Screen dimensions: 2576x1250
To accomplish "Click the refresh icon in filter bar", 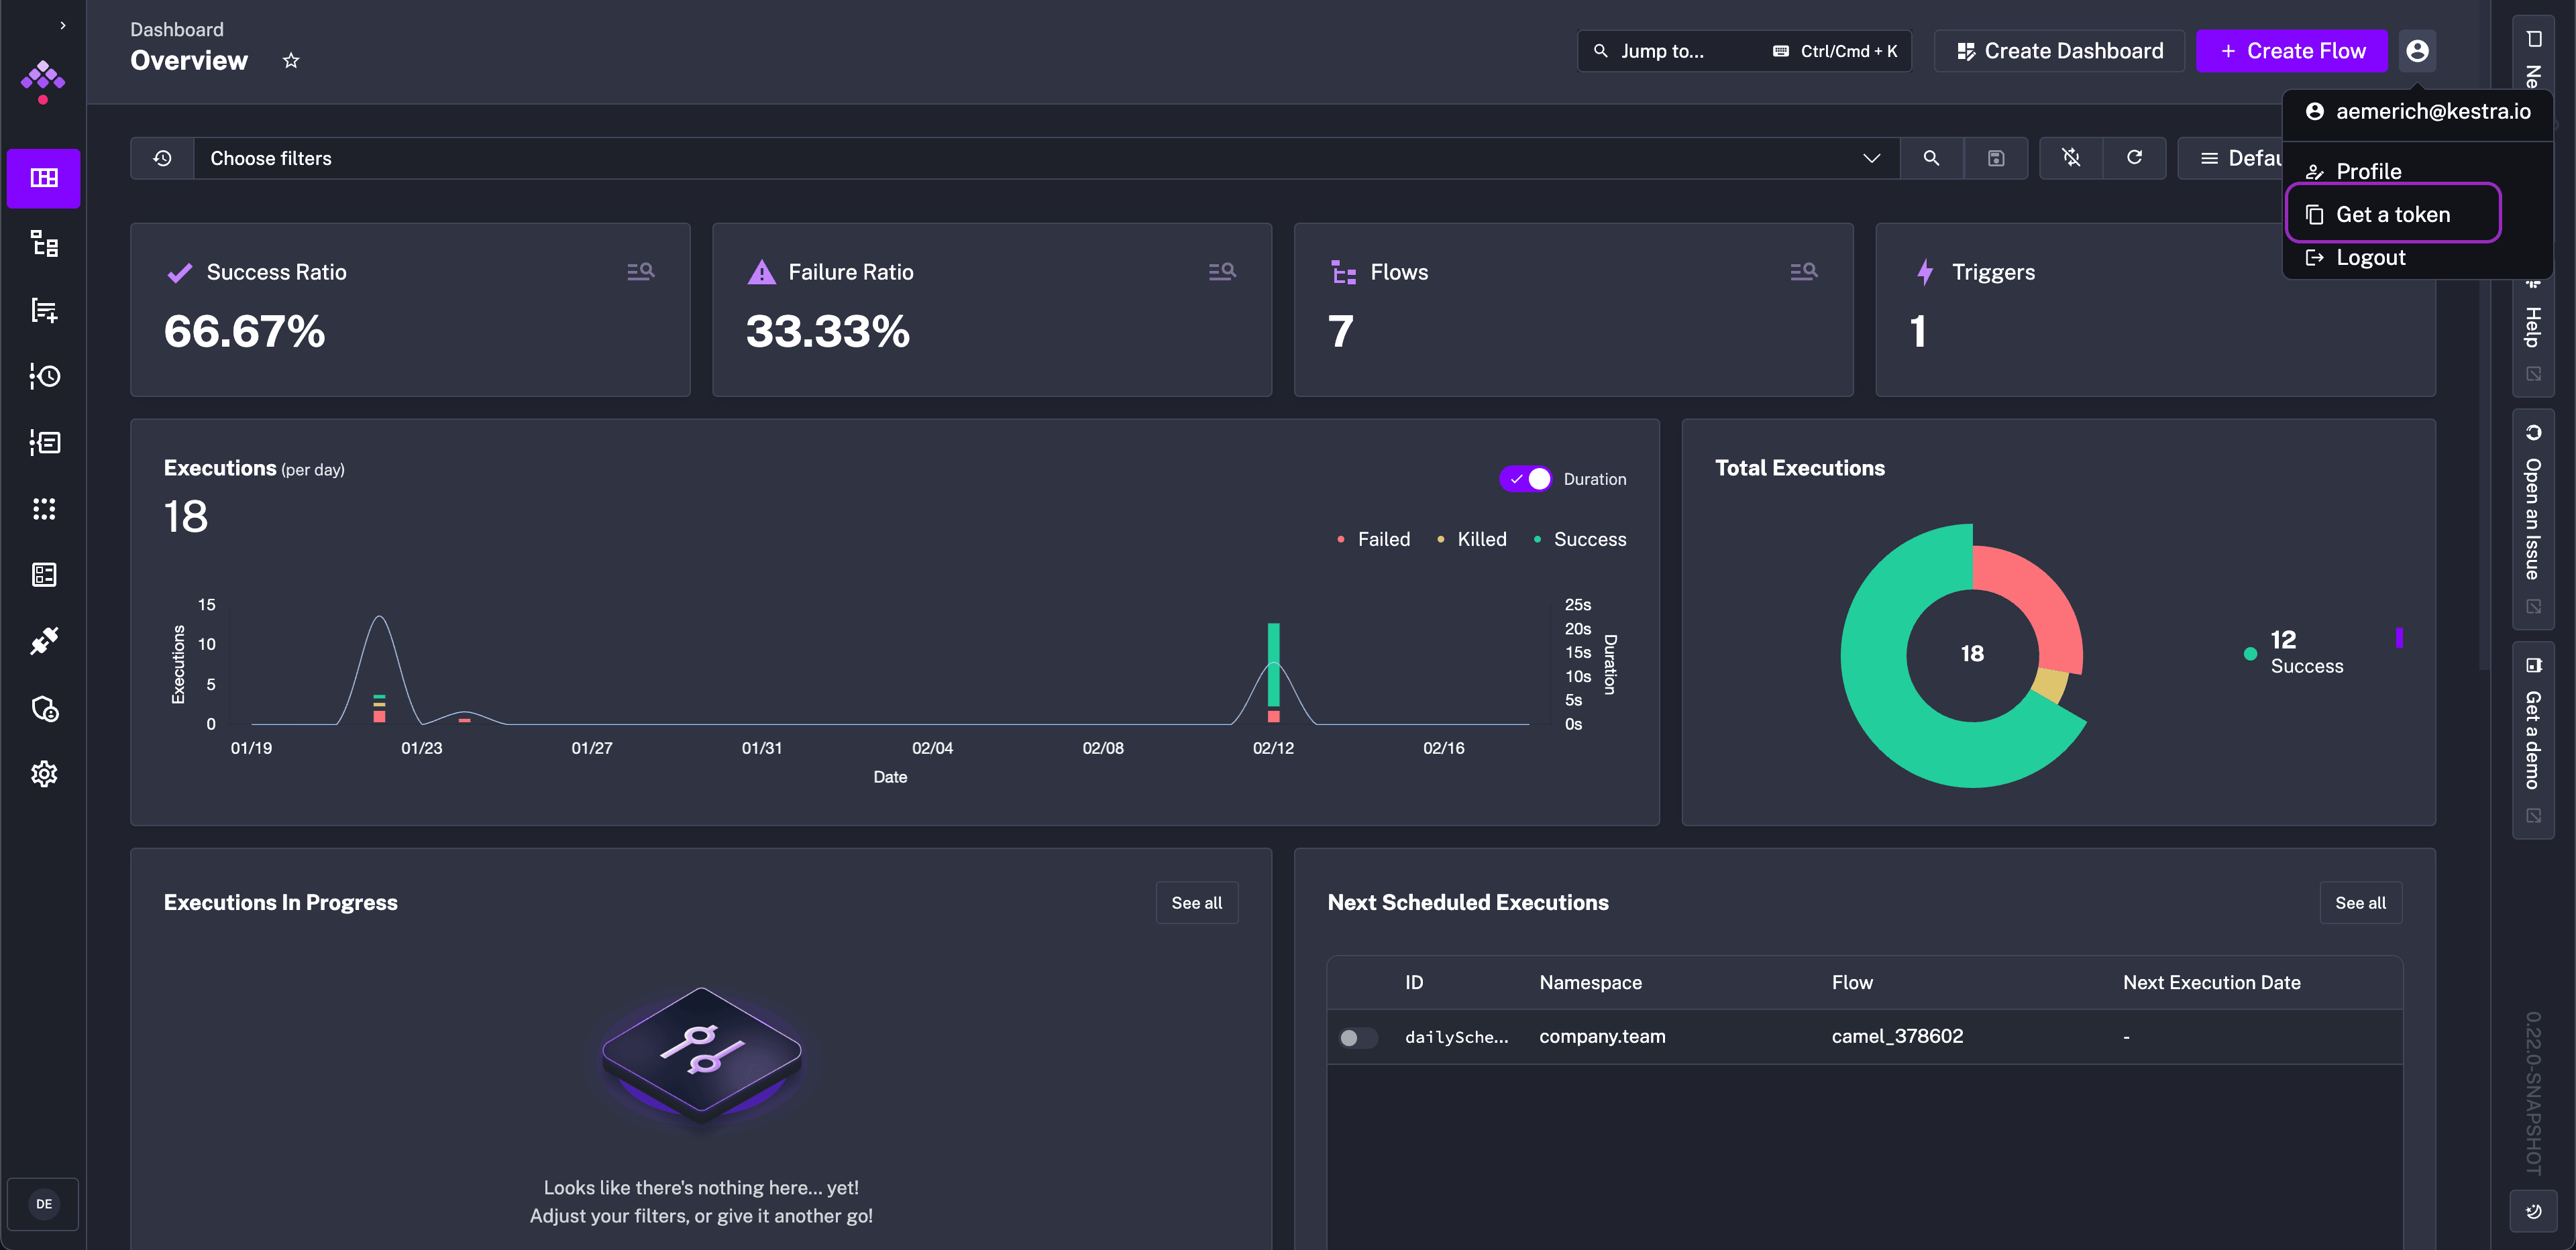I will (2134, 158).
